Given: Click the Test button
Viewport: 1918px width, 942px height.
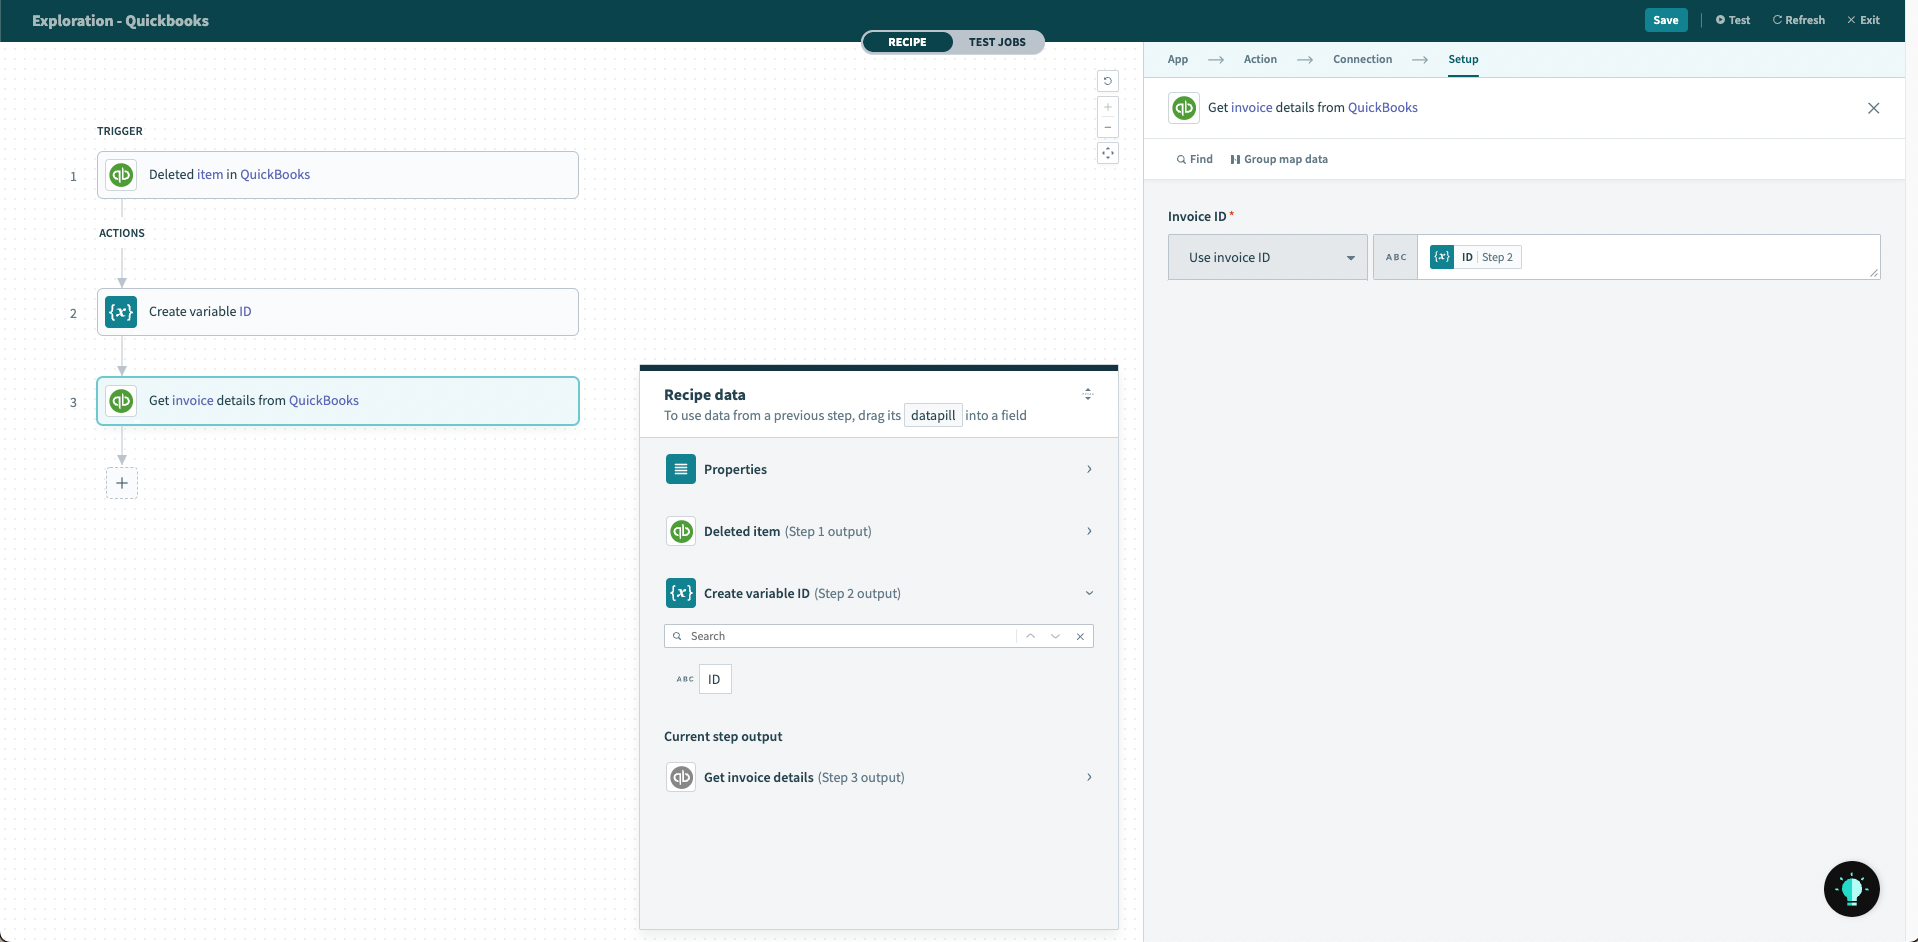Looking at the screenshot, I should 1733,20.
